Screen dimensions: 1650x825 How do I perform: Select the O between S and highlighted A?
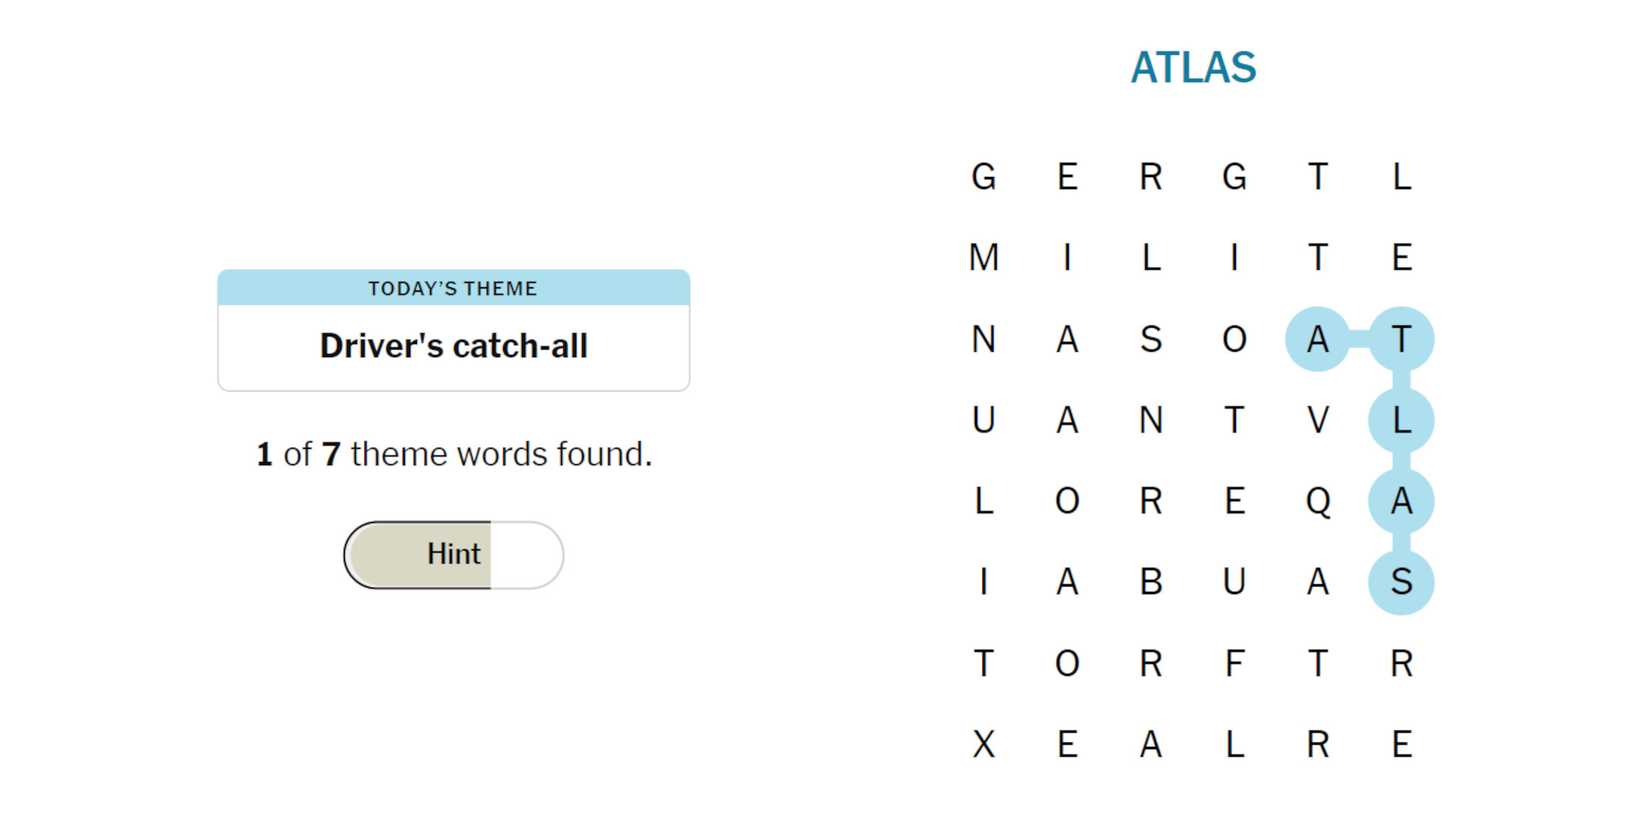point(1235,339)
